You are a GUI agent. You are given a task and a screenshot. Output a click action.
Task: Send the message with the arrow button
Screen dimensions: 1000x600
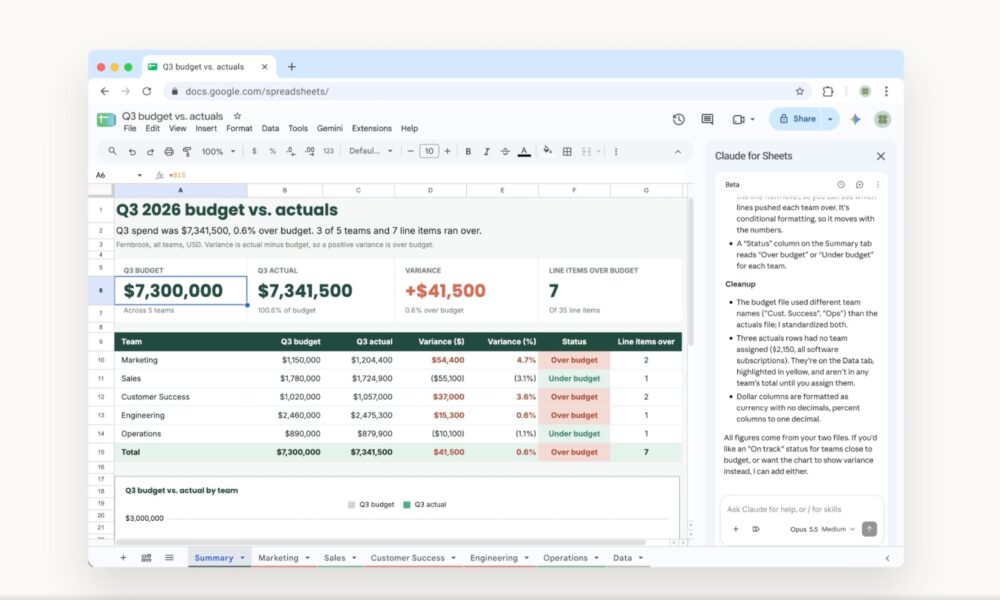coord(869,529)
